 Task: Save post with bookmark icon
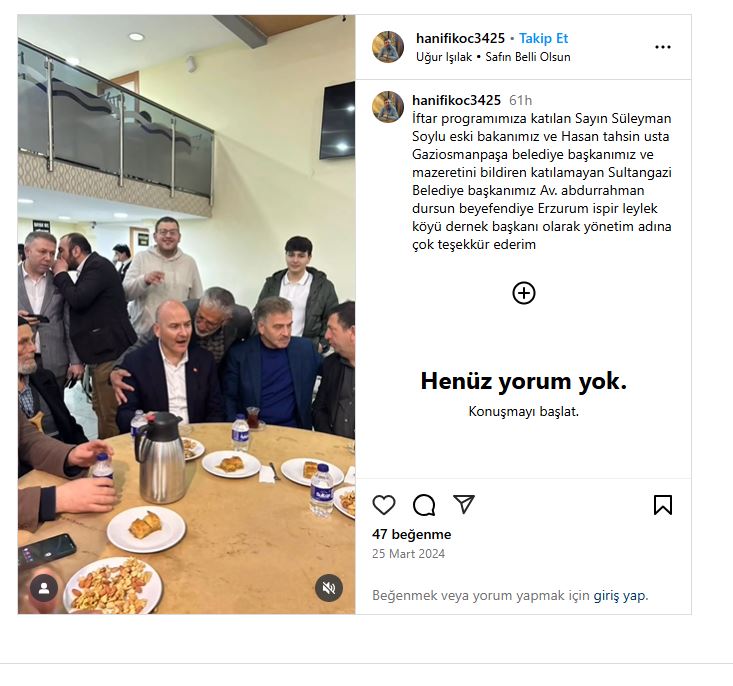(662, 505)
